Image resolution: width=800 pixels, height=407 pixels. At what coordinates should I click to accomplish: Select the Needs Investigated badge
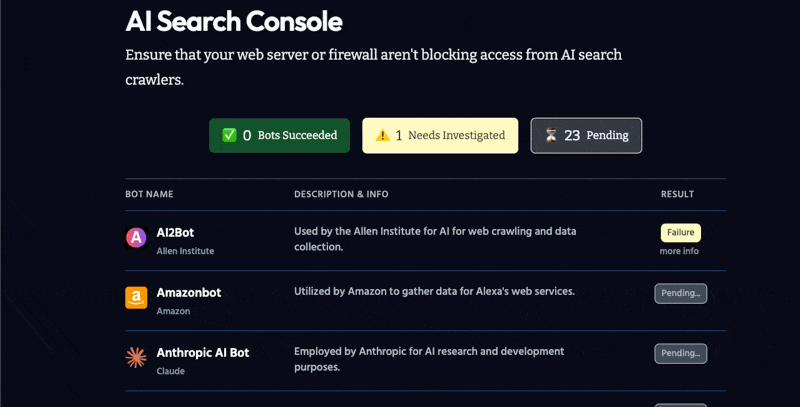[x=440, y=136]
